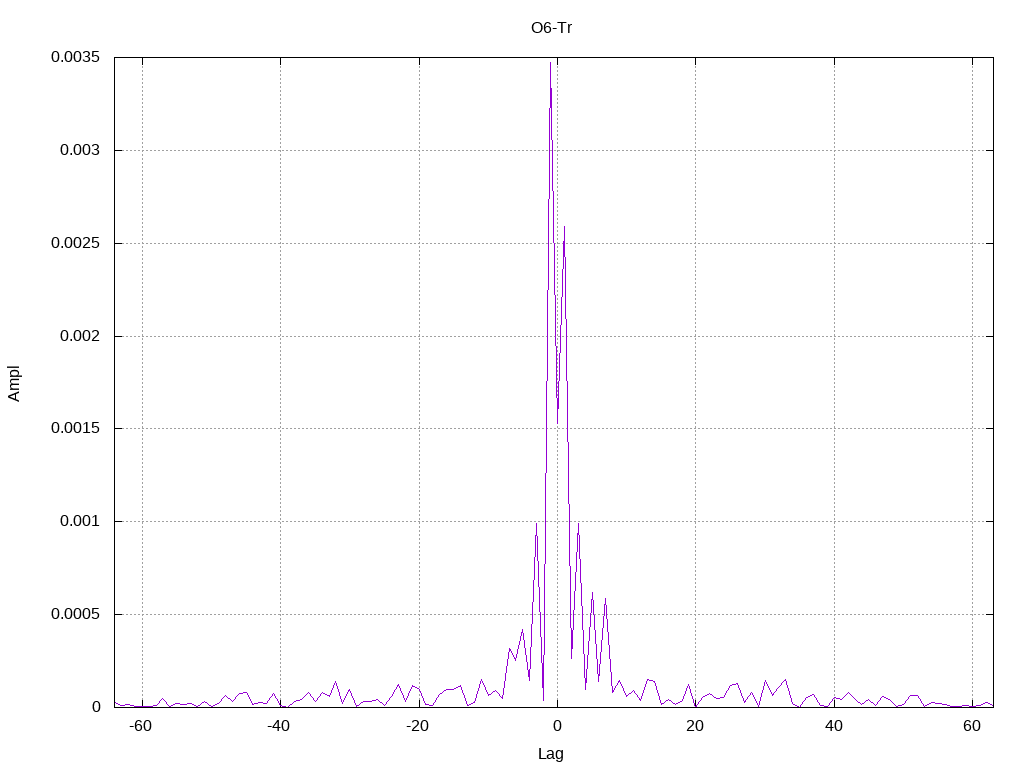The image size is (1024, 768).
Task: Click the -40 x-axis tick label
Action: click(278, 726)
